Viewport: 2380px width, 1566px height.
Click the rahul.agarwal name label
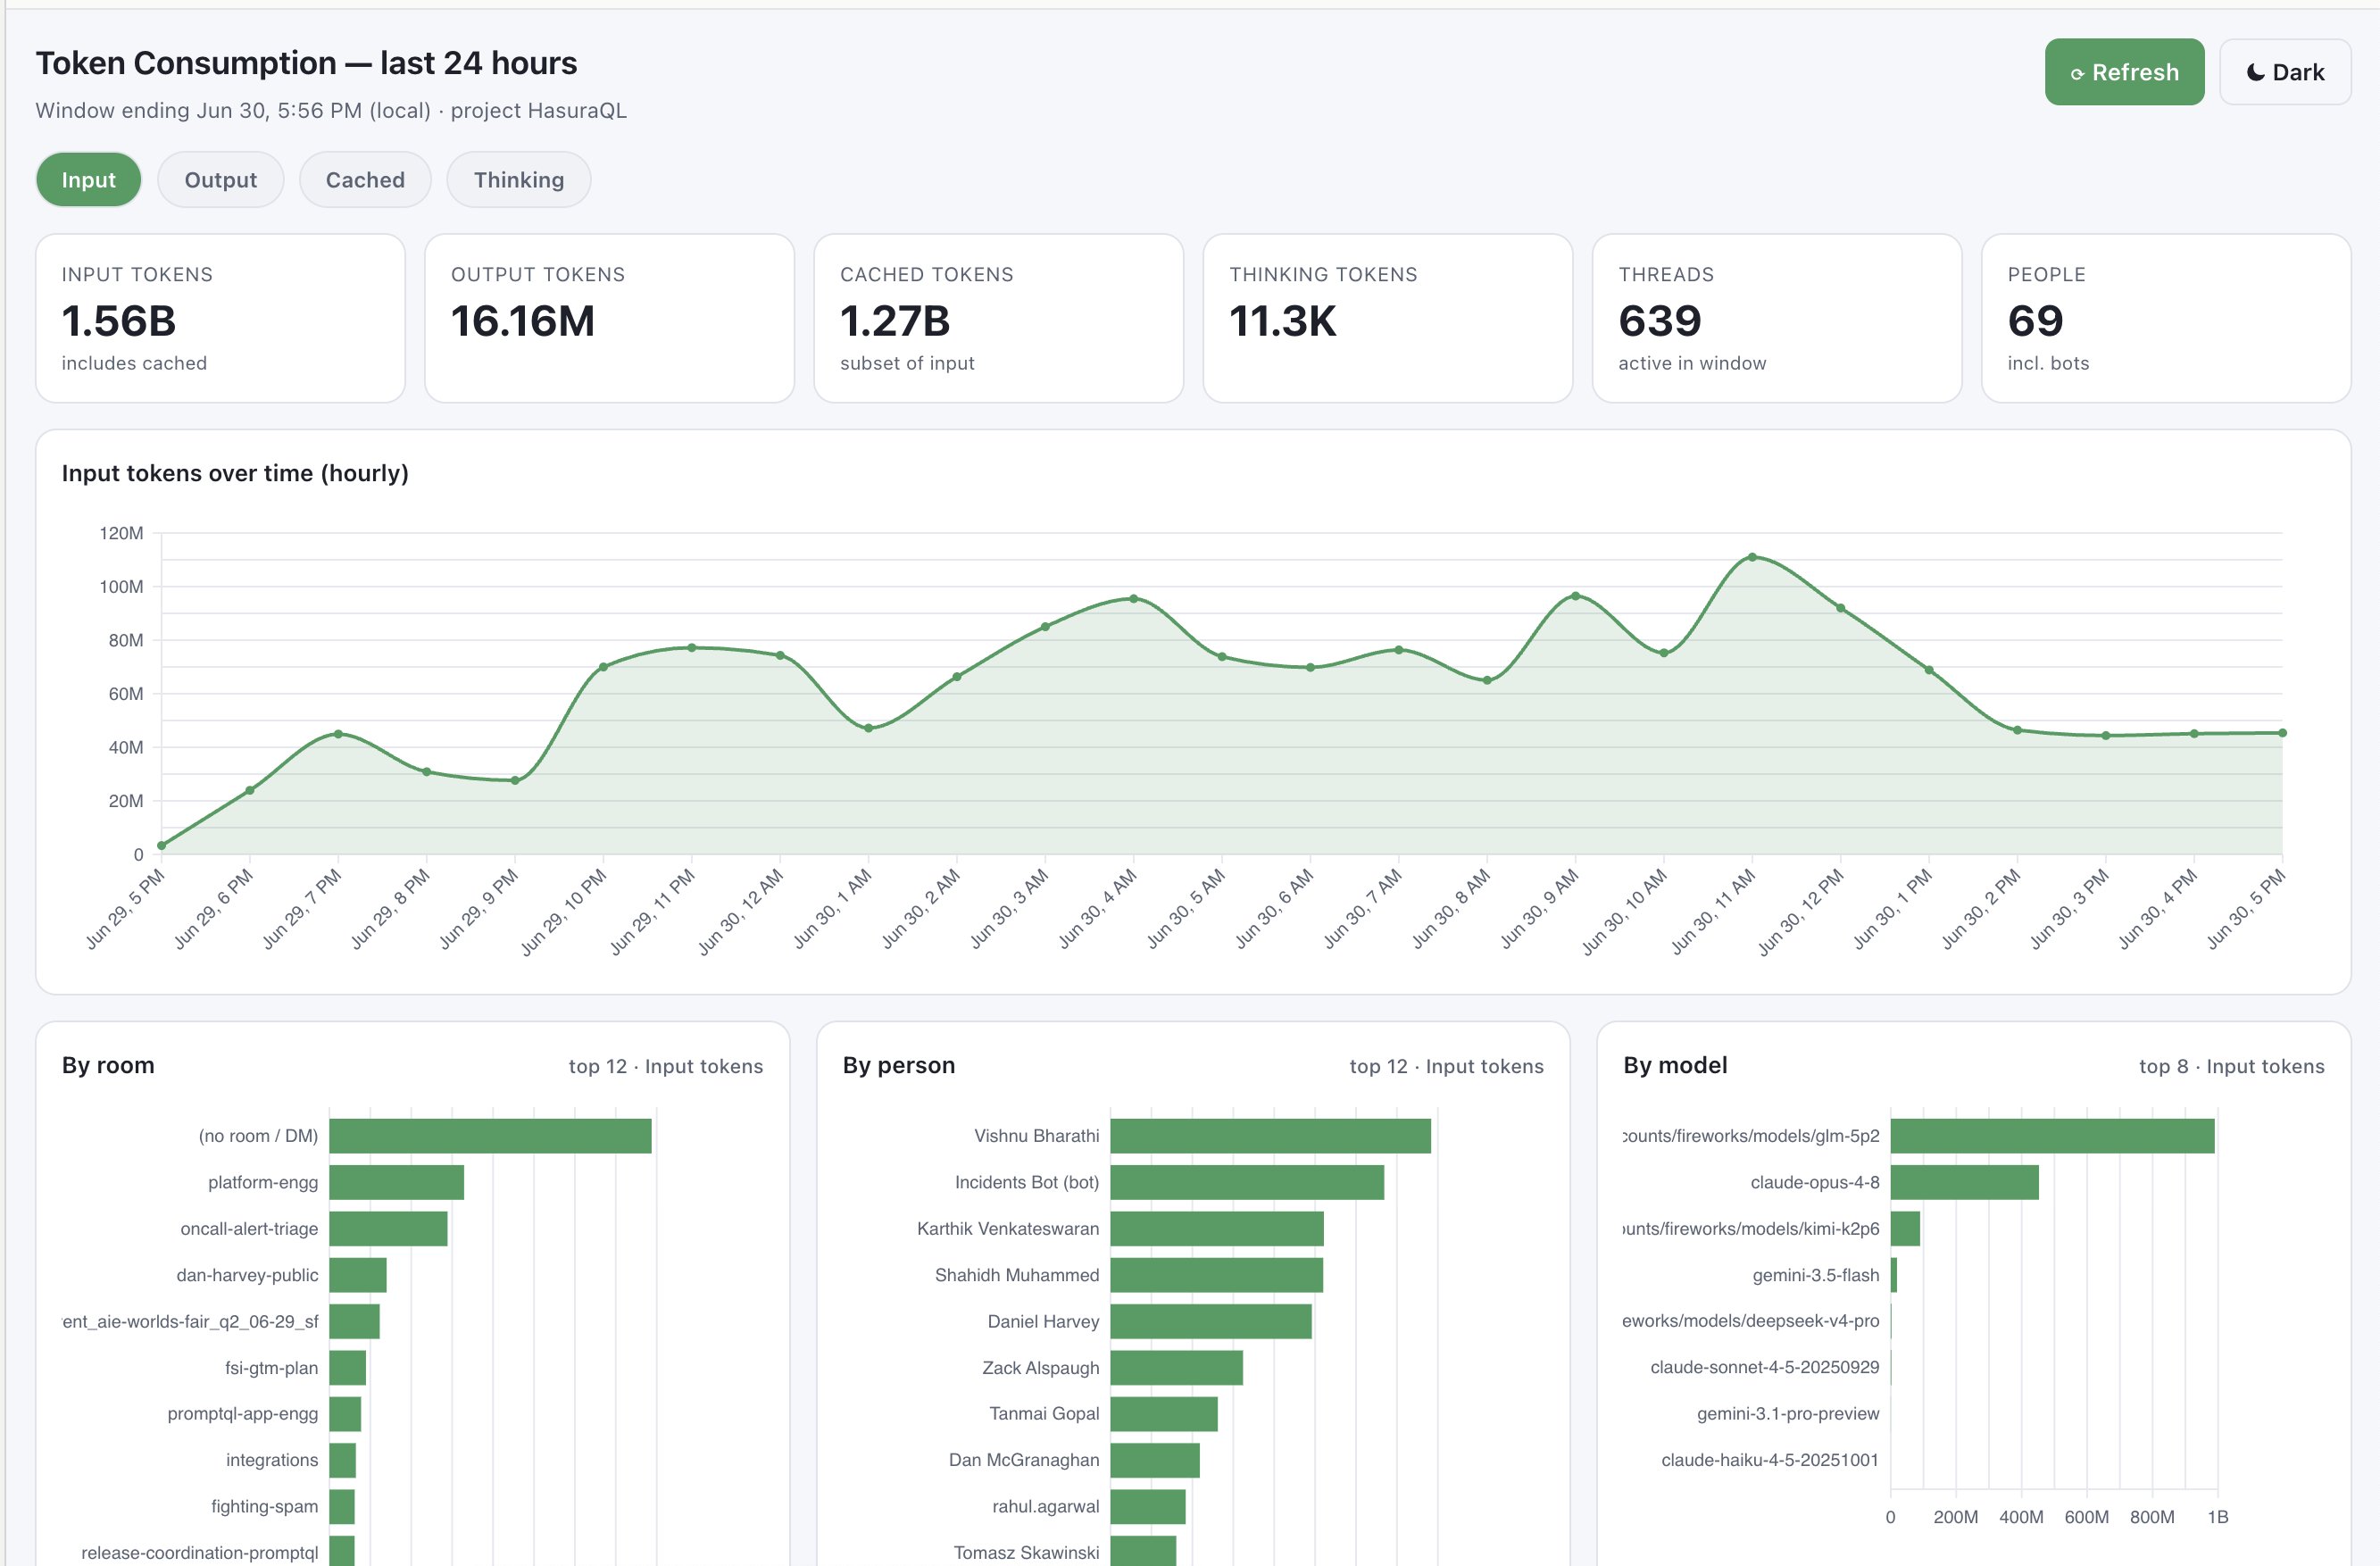coord(1046,1506)
